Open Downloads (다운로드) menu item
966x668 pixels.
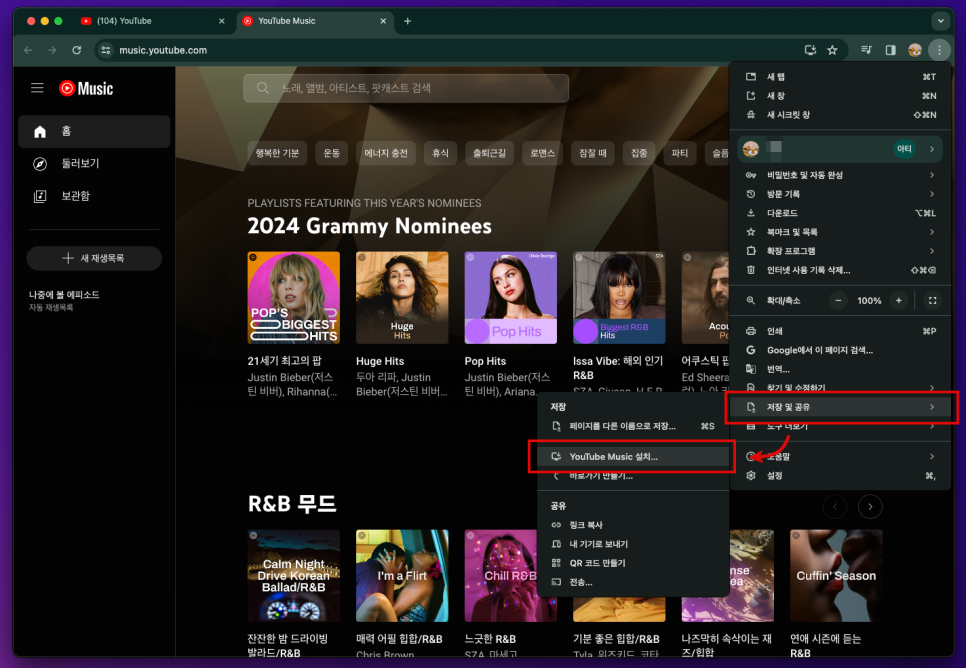[x=840, y=213]
